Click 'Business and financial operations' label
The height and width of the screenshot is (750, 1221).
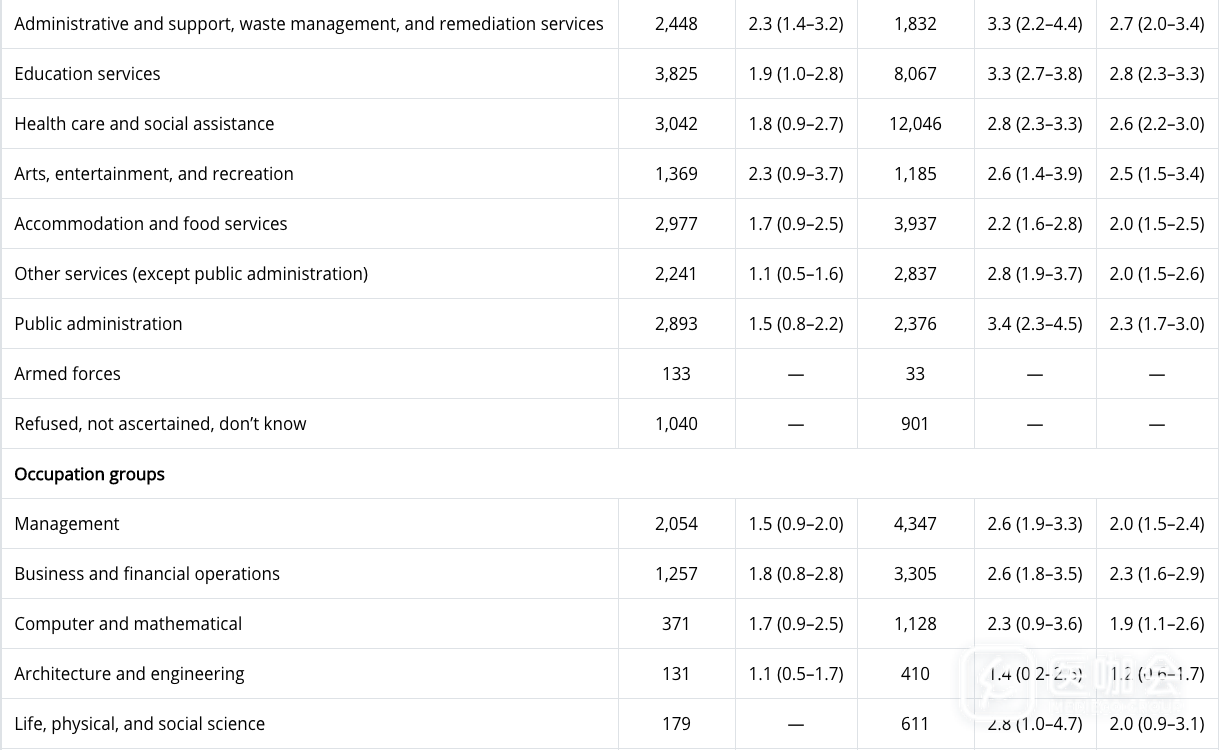(x=147, y=574)
